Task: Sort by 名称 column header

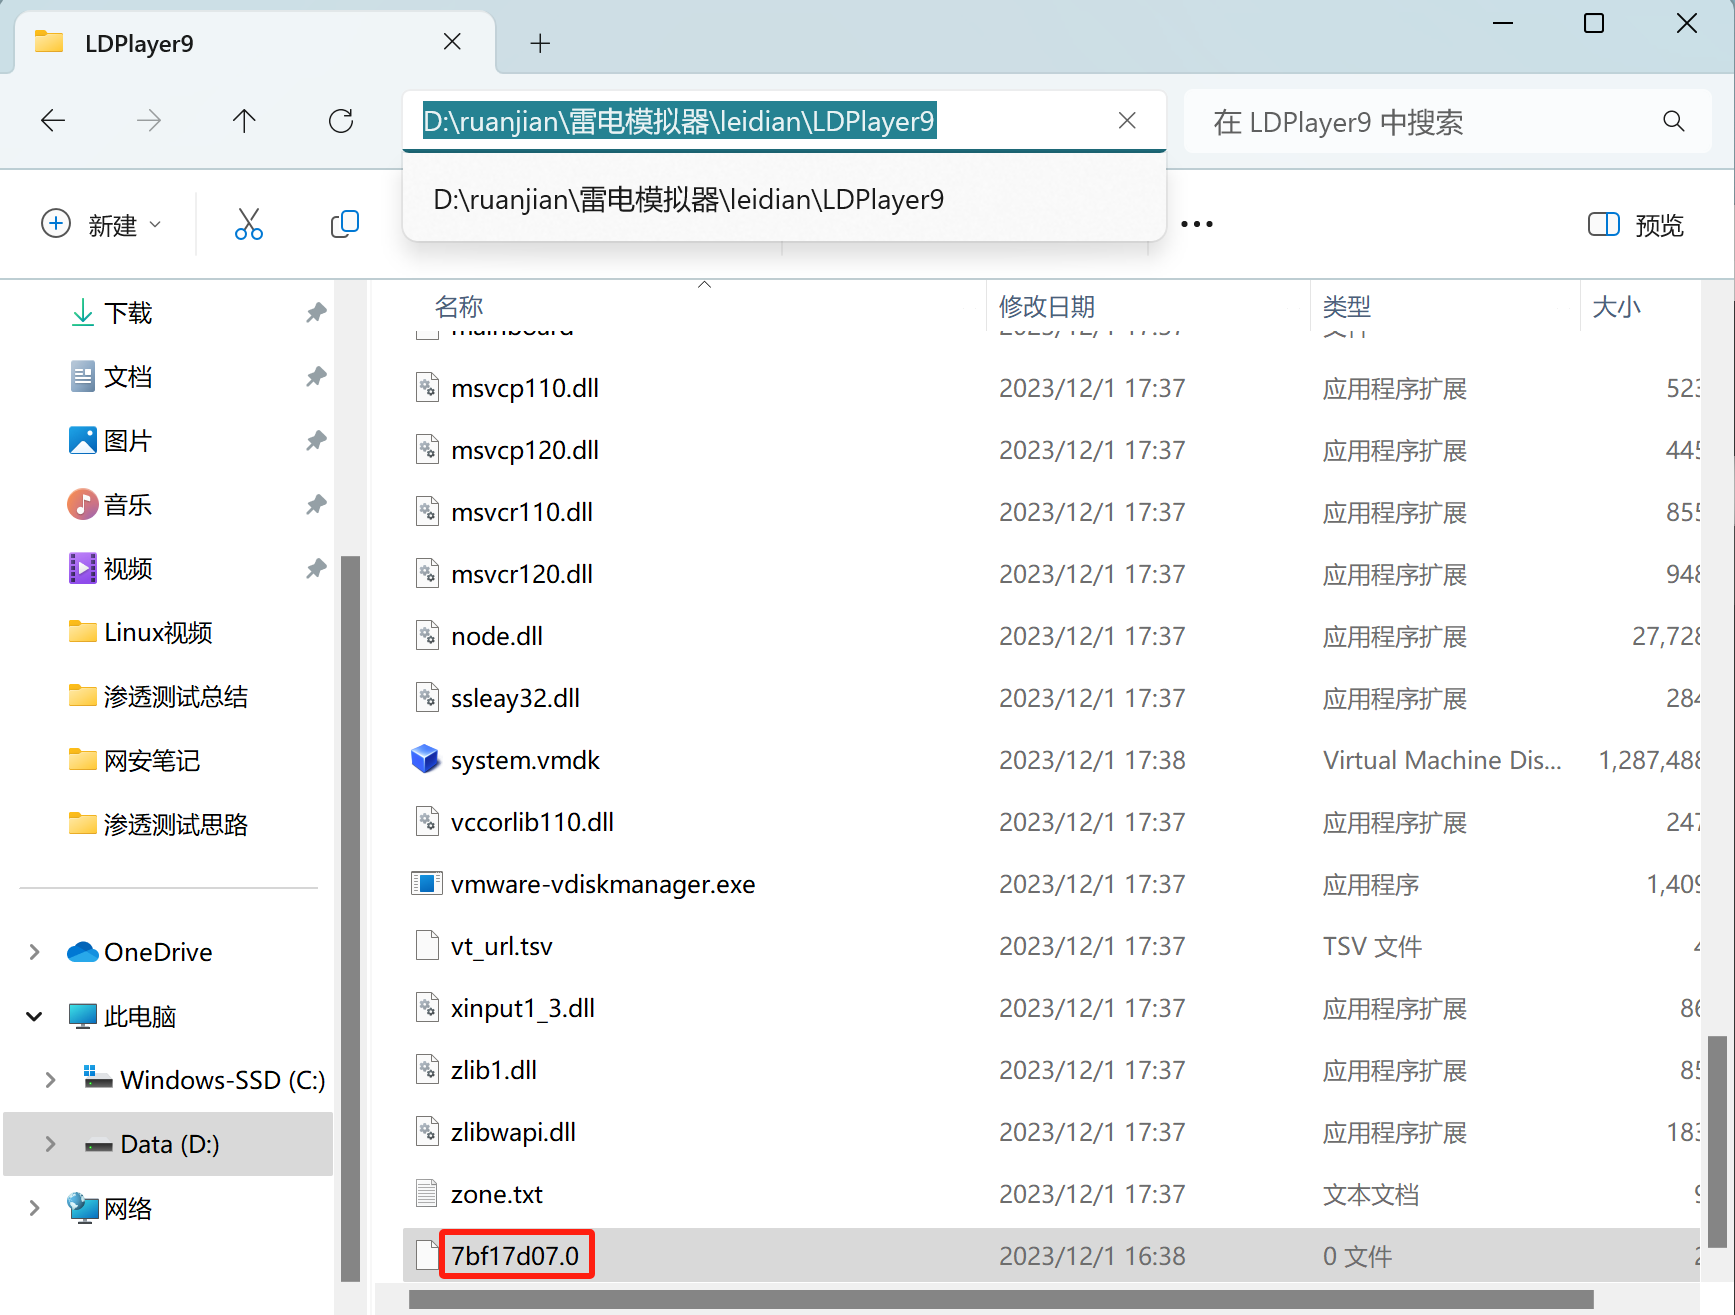Action: click(x=459, y=306)
